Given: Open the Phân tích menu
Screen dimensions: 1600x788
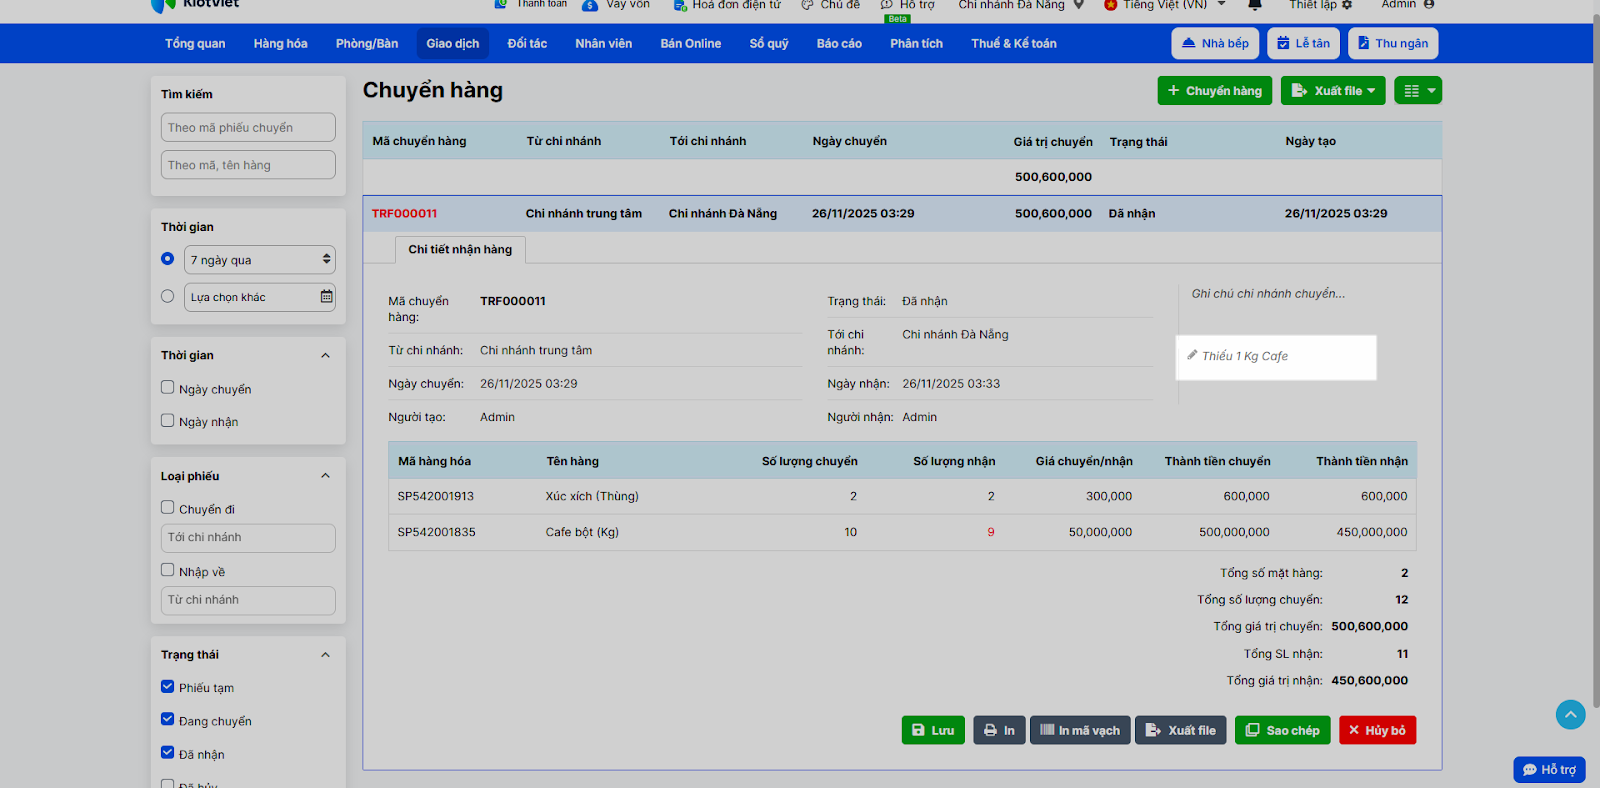Looking at the screenshot, I should click(x=917, y=44).
